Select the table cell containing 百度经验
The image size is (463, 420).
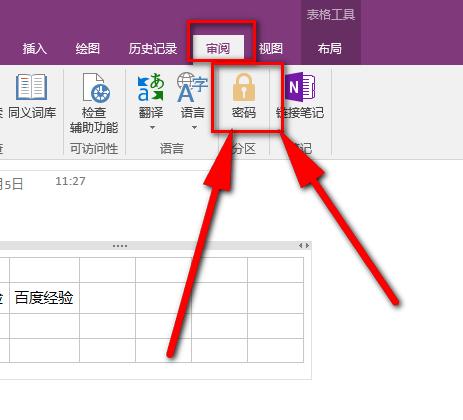45,298
